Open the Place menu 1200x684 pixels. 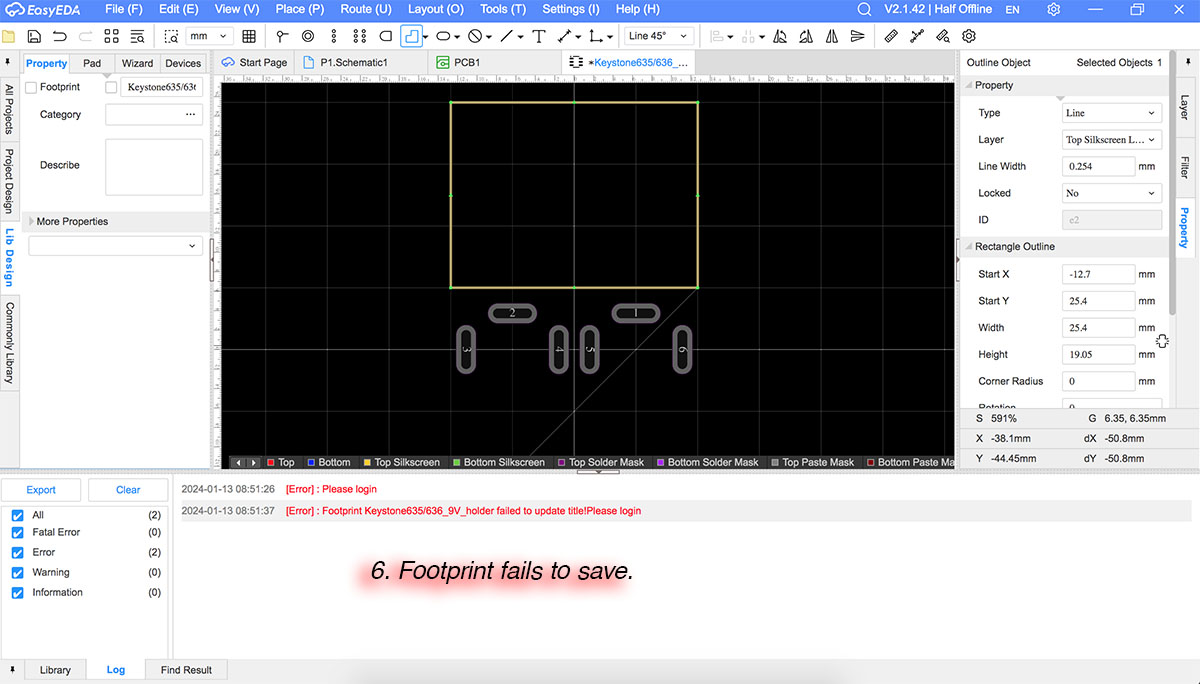pyautogui.click(x=300, y=9)
